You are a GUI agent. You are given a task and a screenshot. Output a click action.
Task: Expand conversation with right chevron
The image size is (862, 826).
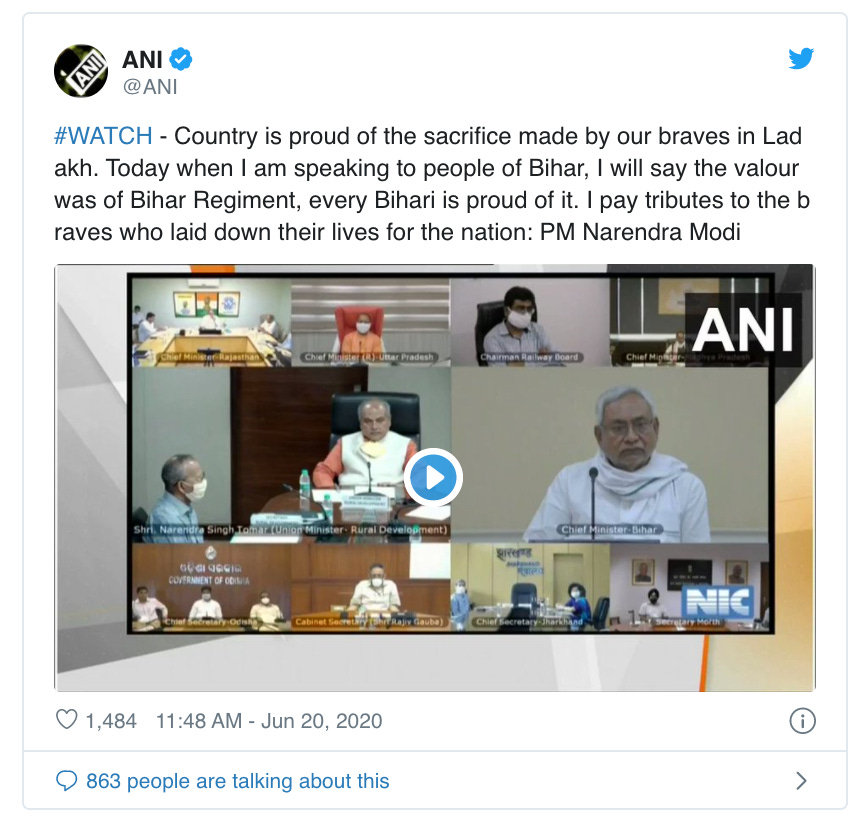pyautogui.click(x=802, y=780)
